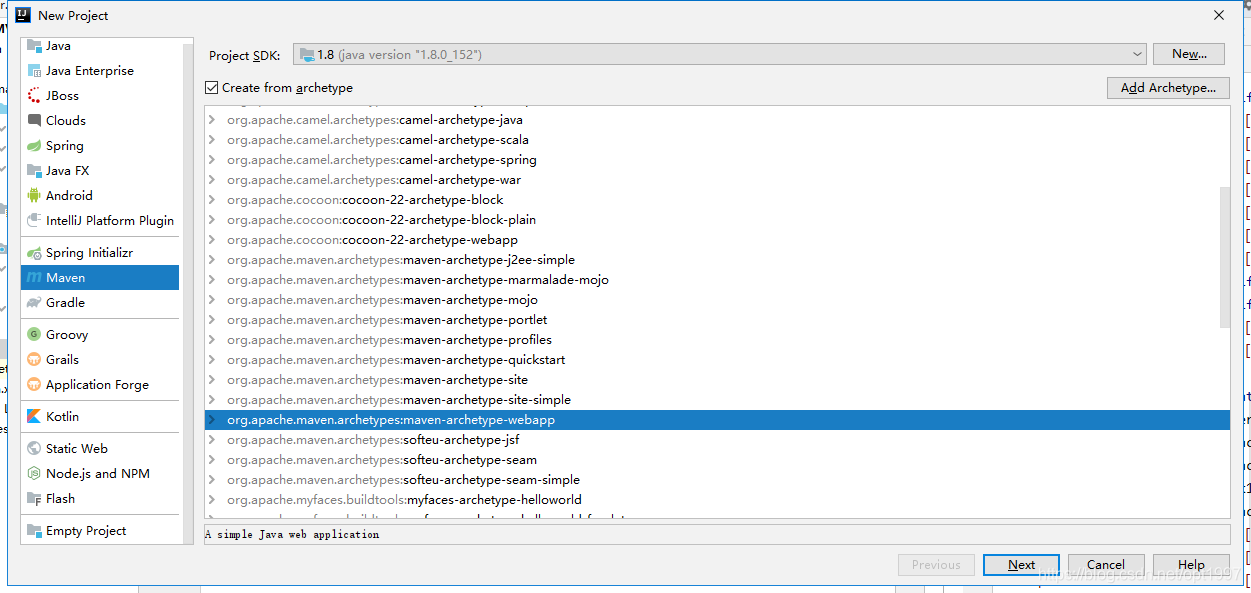The width and height of the screenshot is (1251, 593).
Task: Select Empty Project type label
Action: point(86,531)
